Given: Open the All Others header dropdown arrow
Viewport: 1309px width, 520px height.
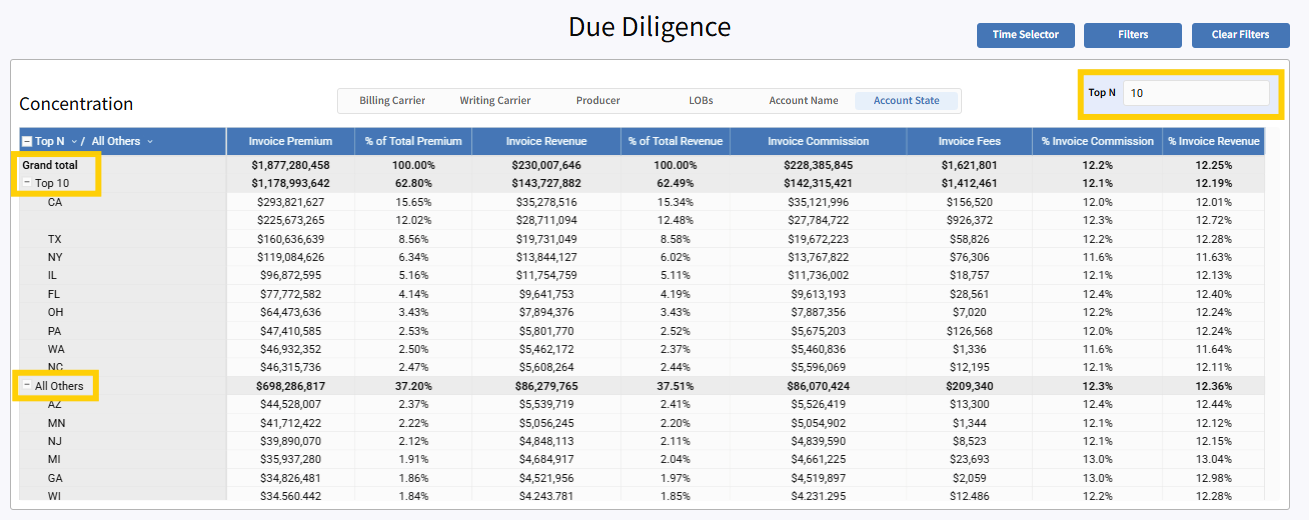Looking at the screenshot, I should (x=150, y=142).
